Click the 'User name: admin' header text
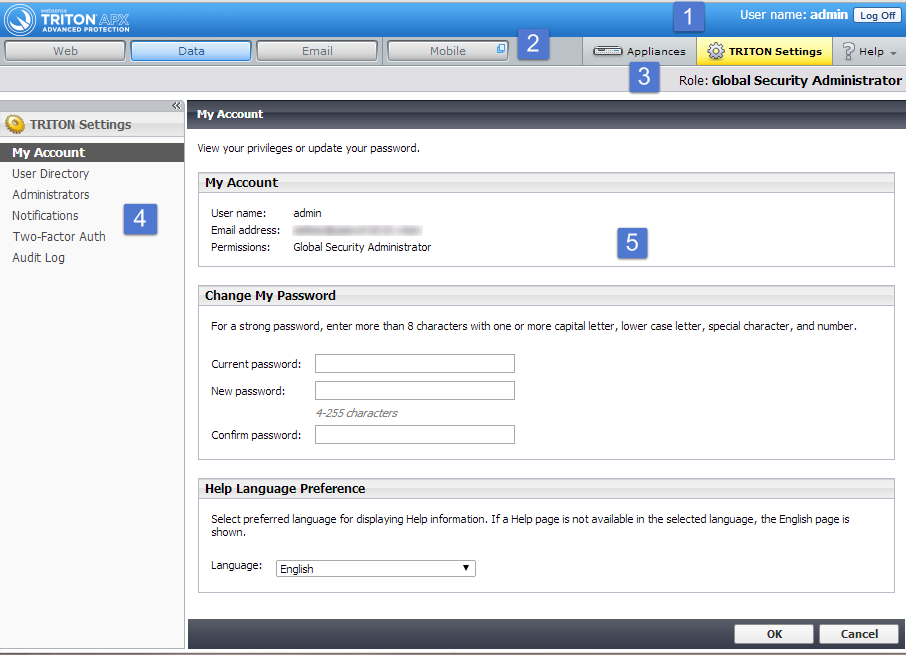 click(x=794, y=15)
